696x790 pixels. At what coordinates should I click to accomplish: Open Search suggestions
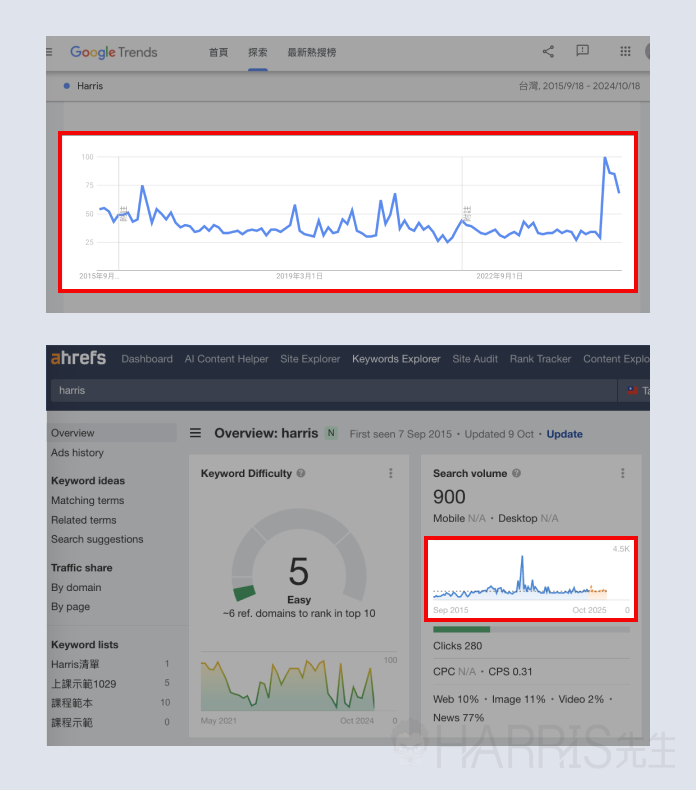pyautogui.click(x=97, y=539)
